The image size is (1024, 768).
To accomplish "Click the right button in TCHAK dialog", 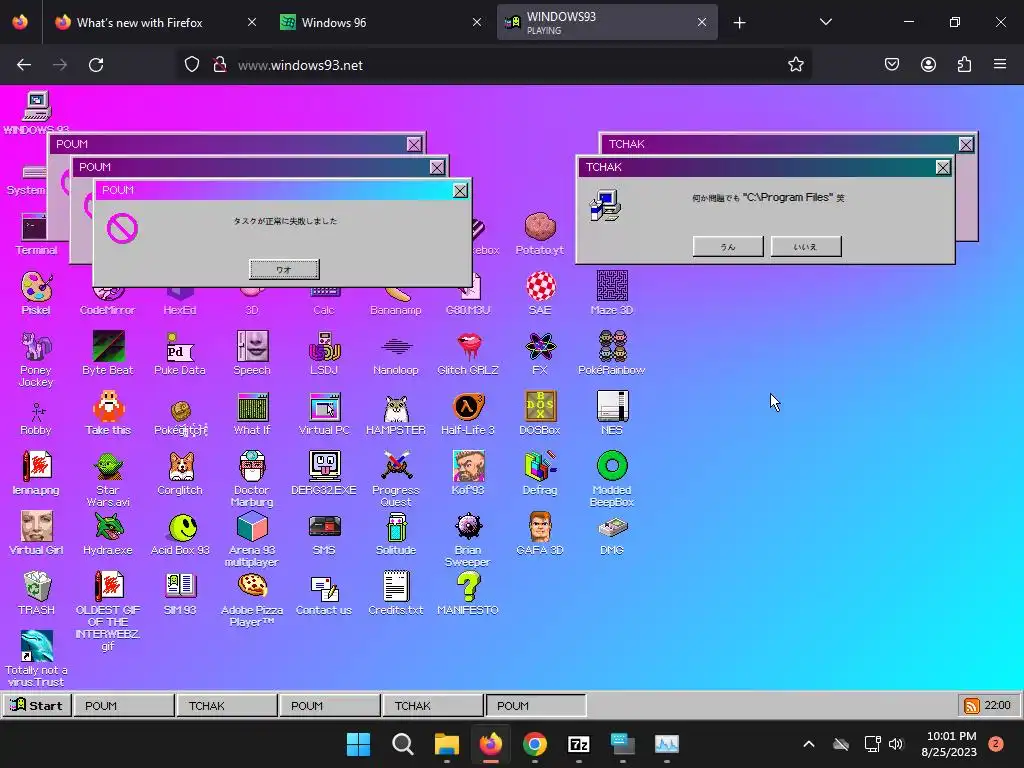I will [x=806, y=246].
